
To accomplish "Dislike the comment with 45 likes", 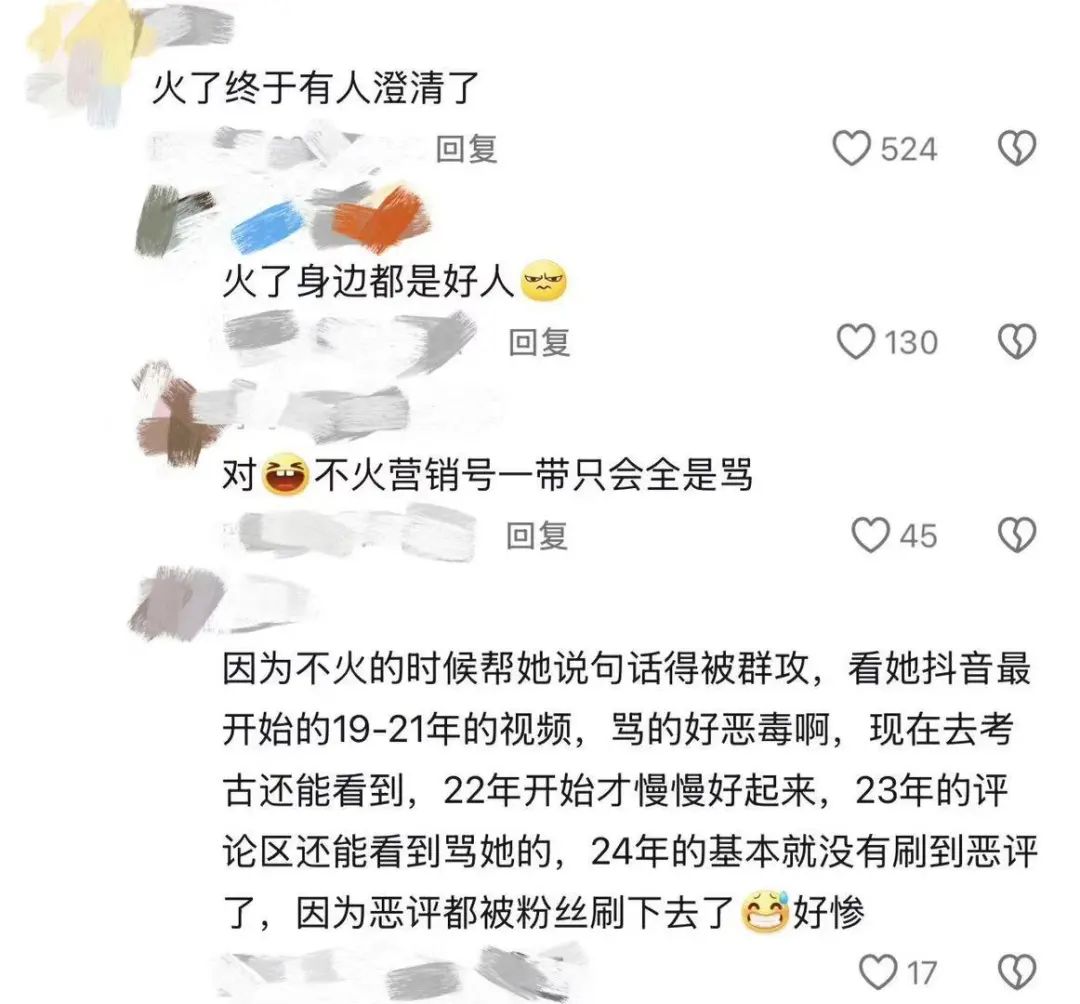I will pos(1017,535).
